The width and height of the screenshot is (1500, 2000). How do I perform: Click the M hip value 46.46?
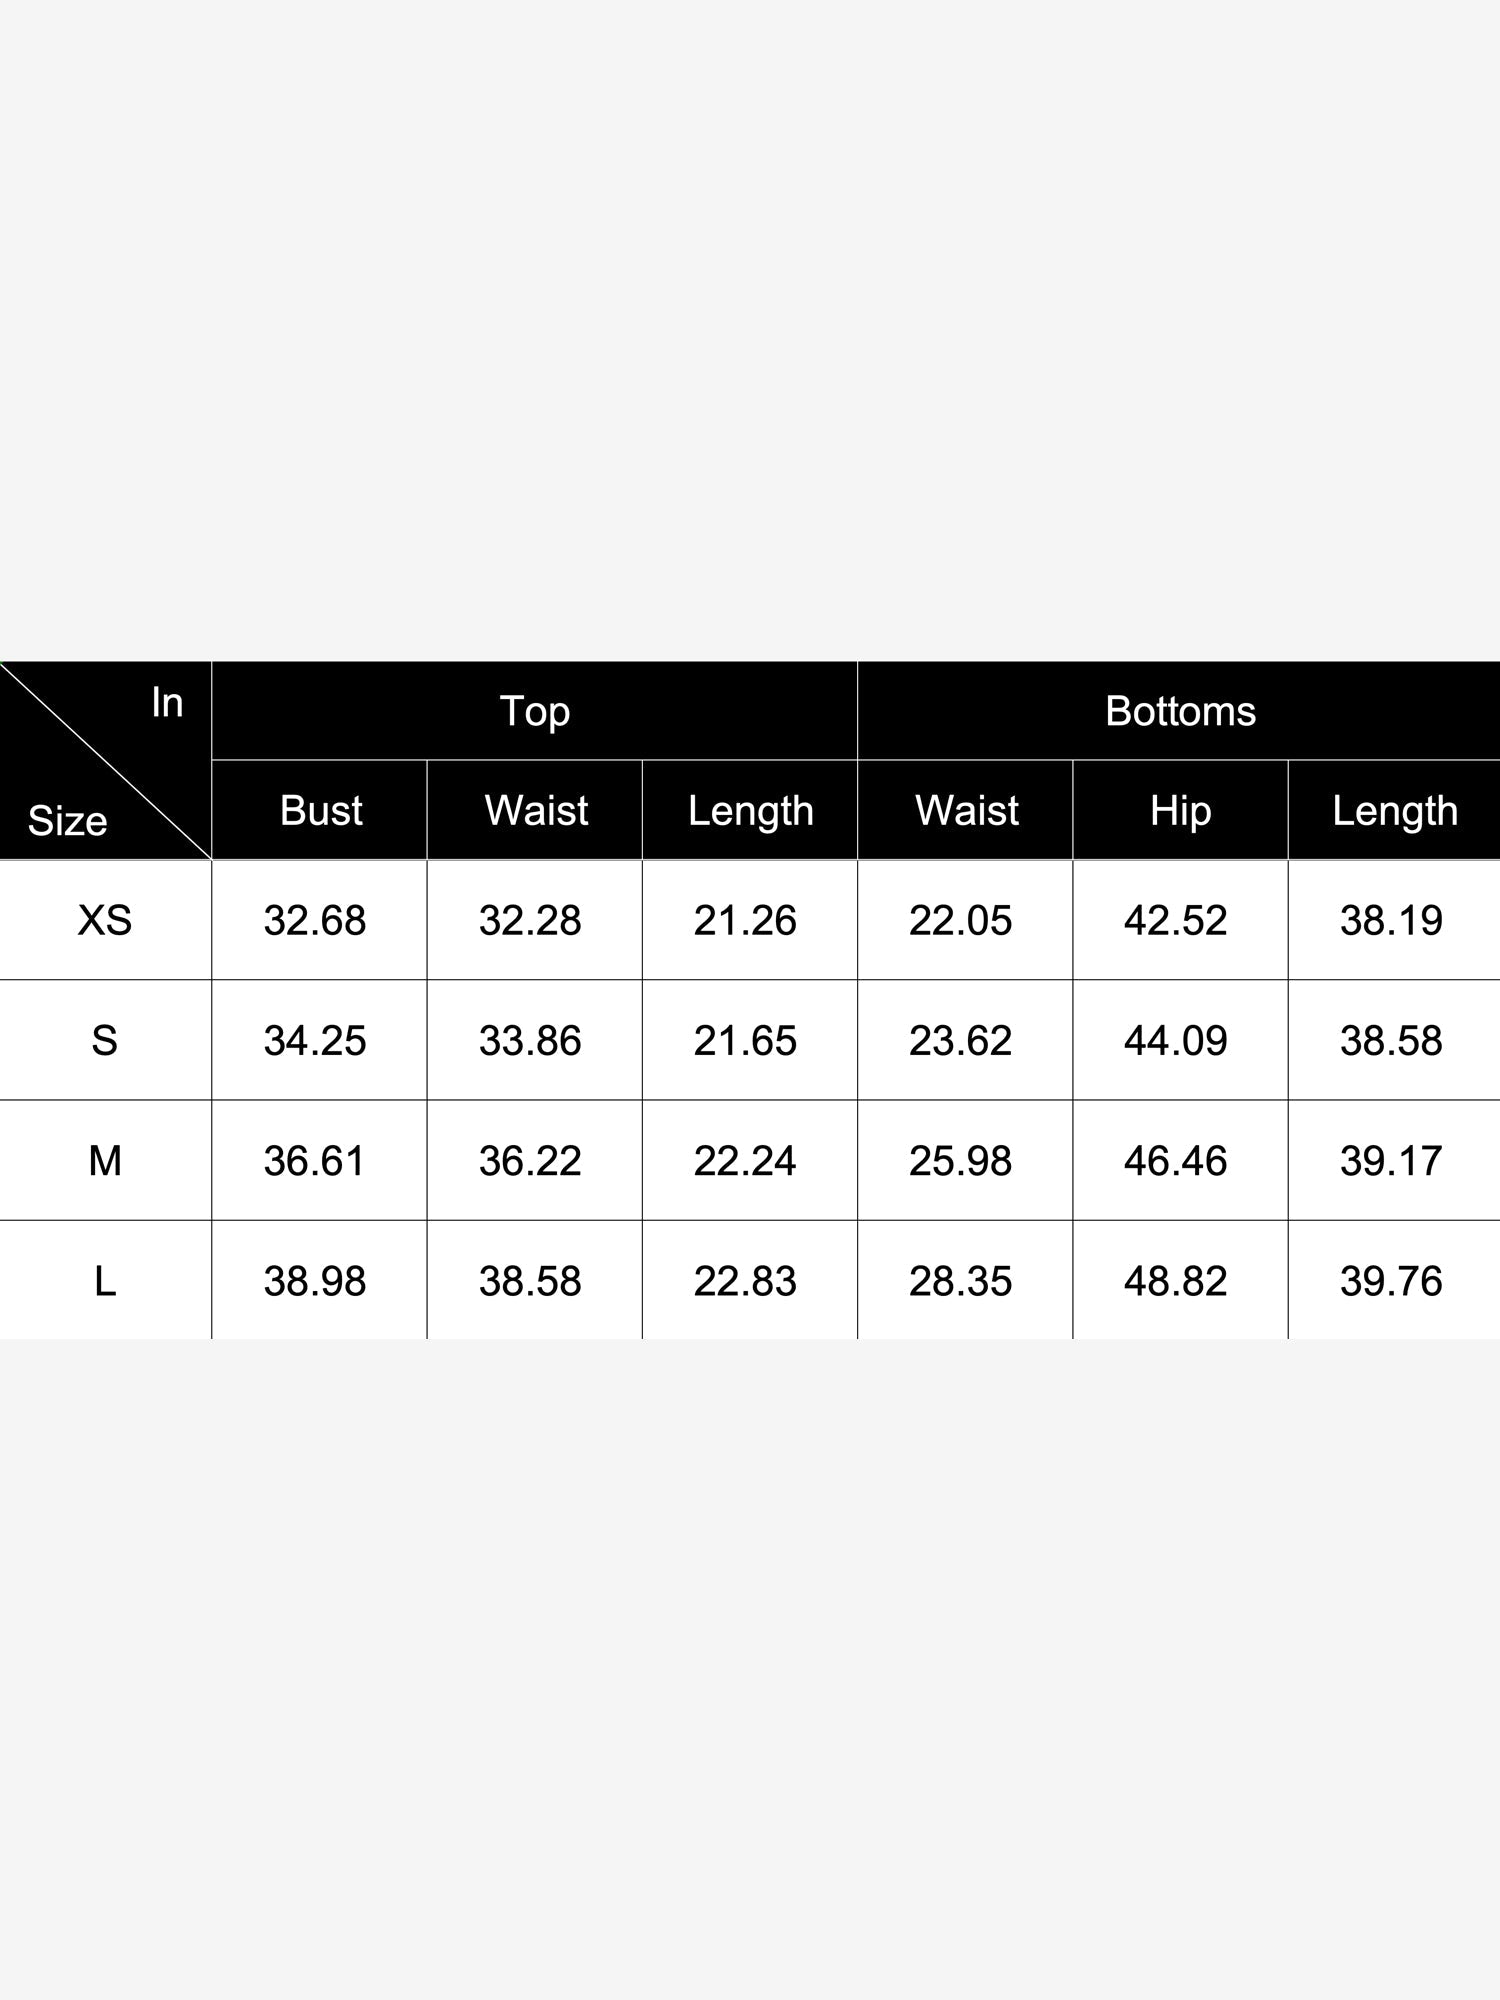pyautogui.click(x=1175, y=1160)
